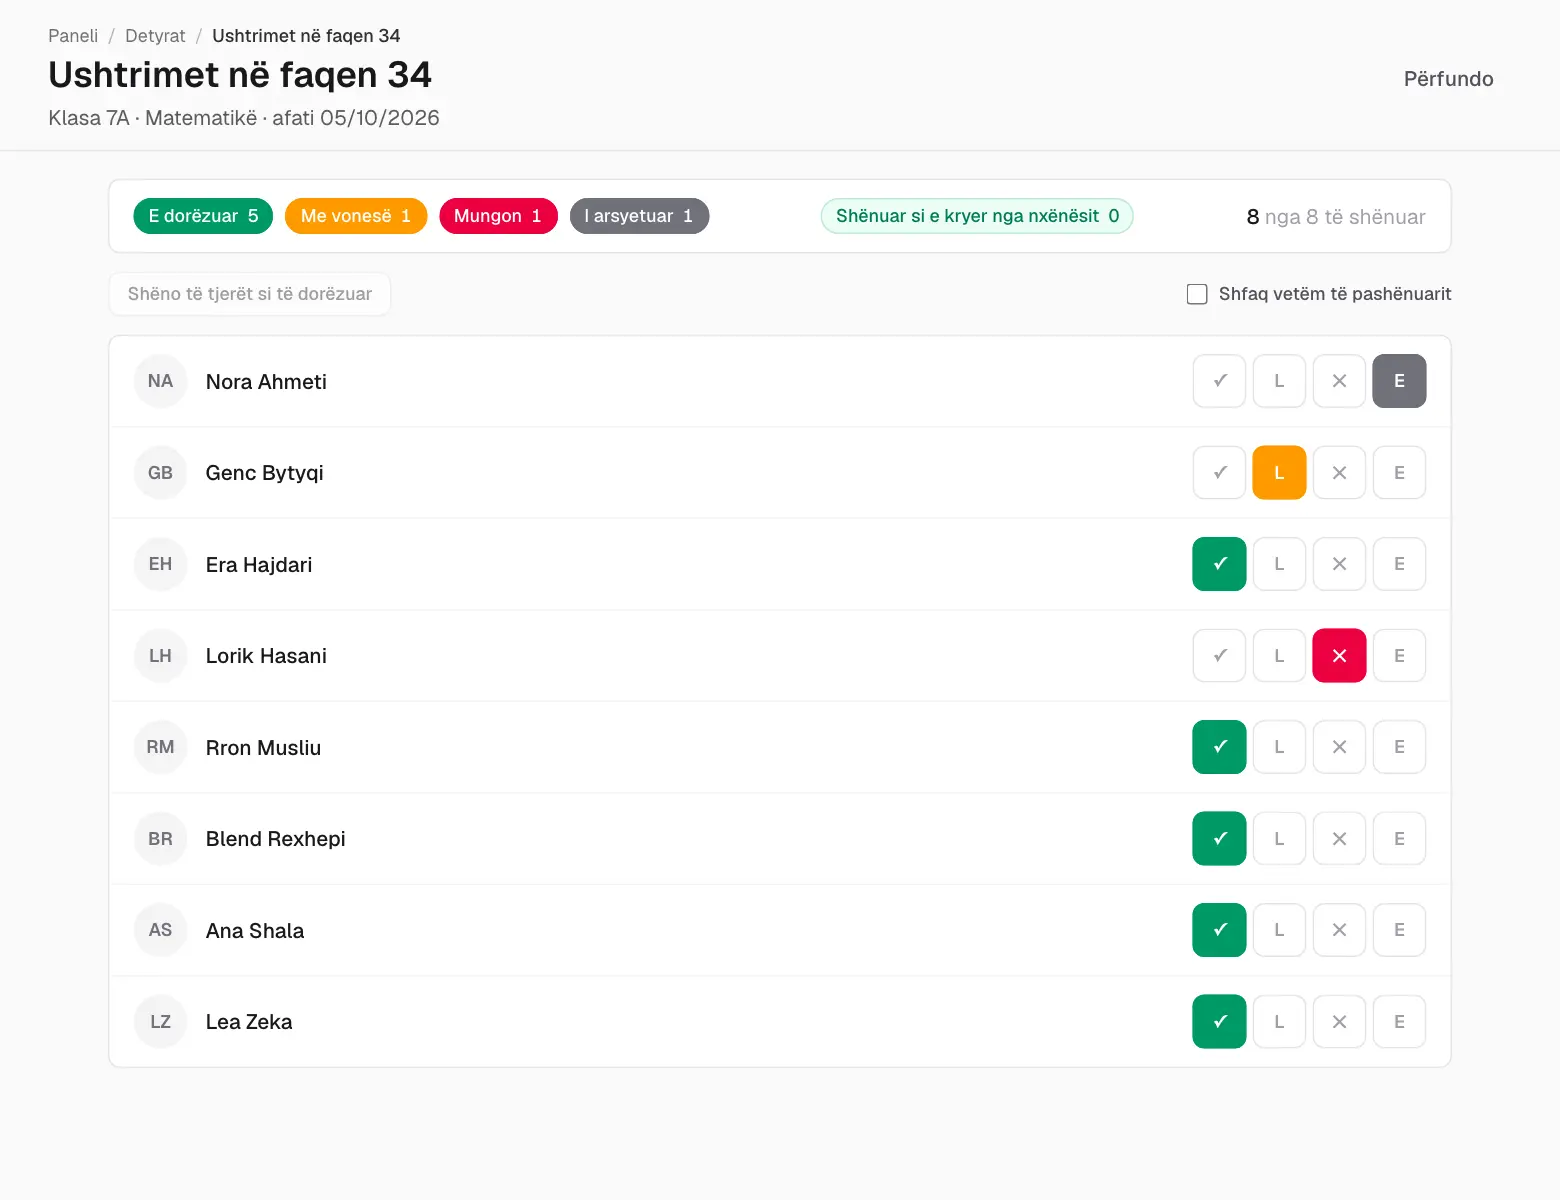The image size is (1560, 1200).
Task: Click the green checkmark for Blend Rexhepi
Action: (x=1219, y=838)
